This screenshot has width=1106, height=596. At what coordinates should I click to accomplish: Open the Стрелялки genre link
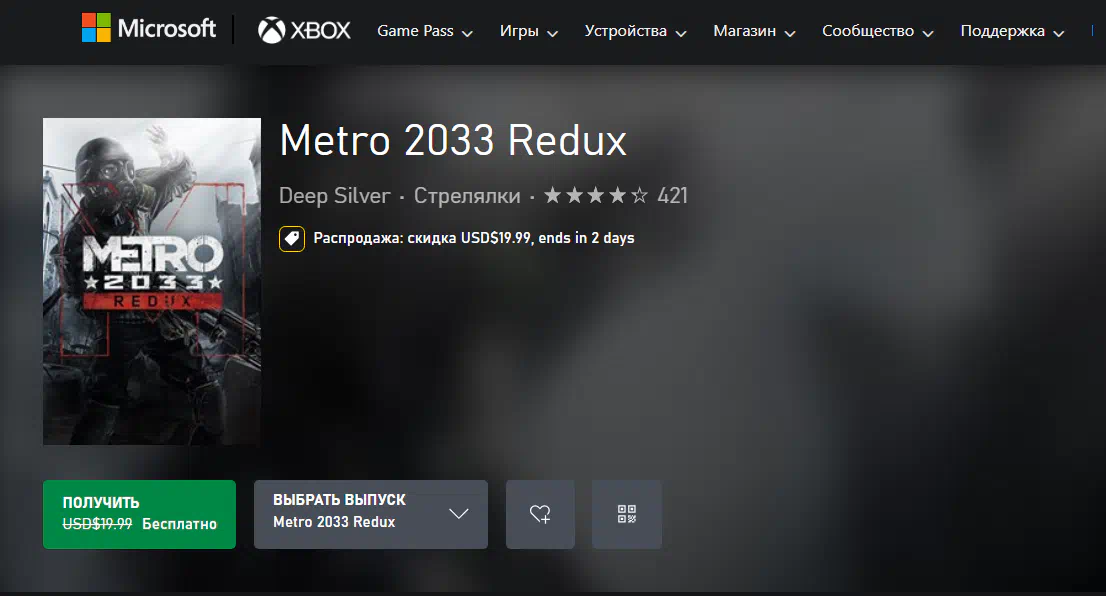pyautogui.click(x=467, y=195)
